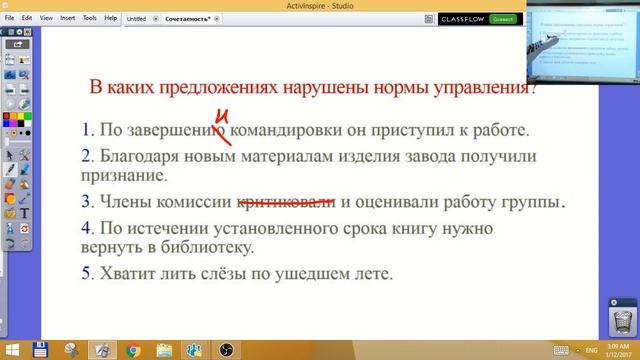Close the Сочетаемость tab

point(217,19)
